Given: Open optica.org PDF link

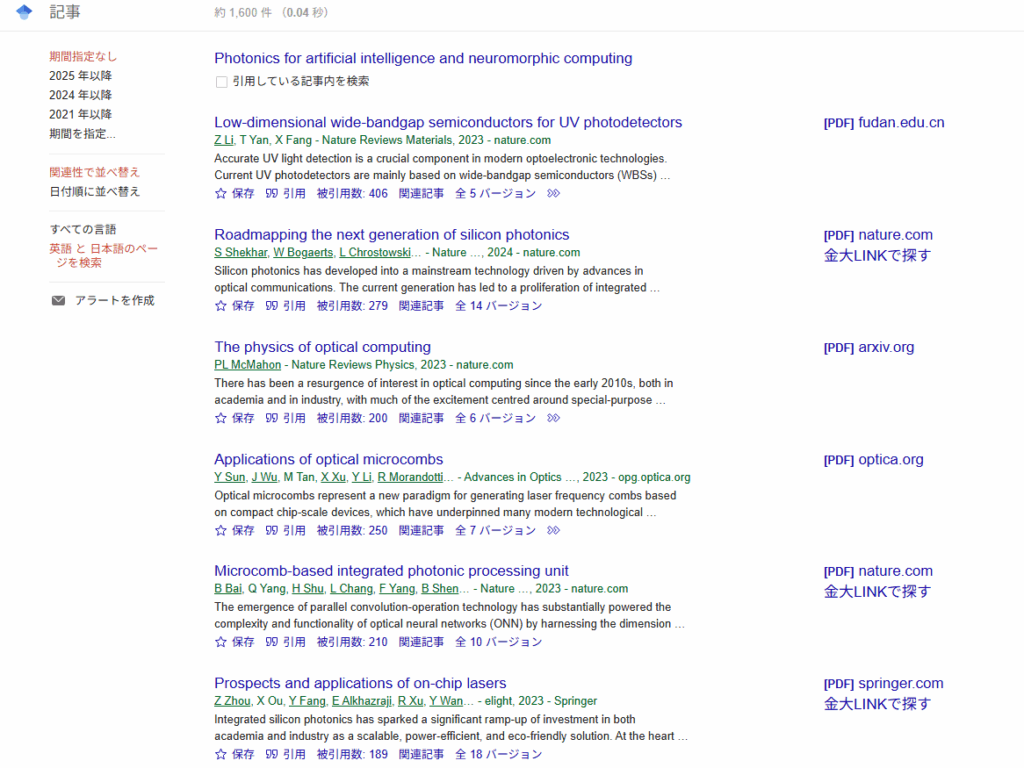Looking at the screenshot, I should 873,460.
